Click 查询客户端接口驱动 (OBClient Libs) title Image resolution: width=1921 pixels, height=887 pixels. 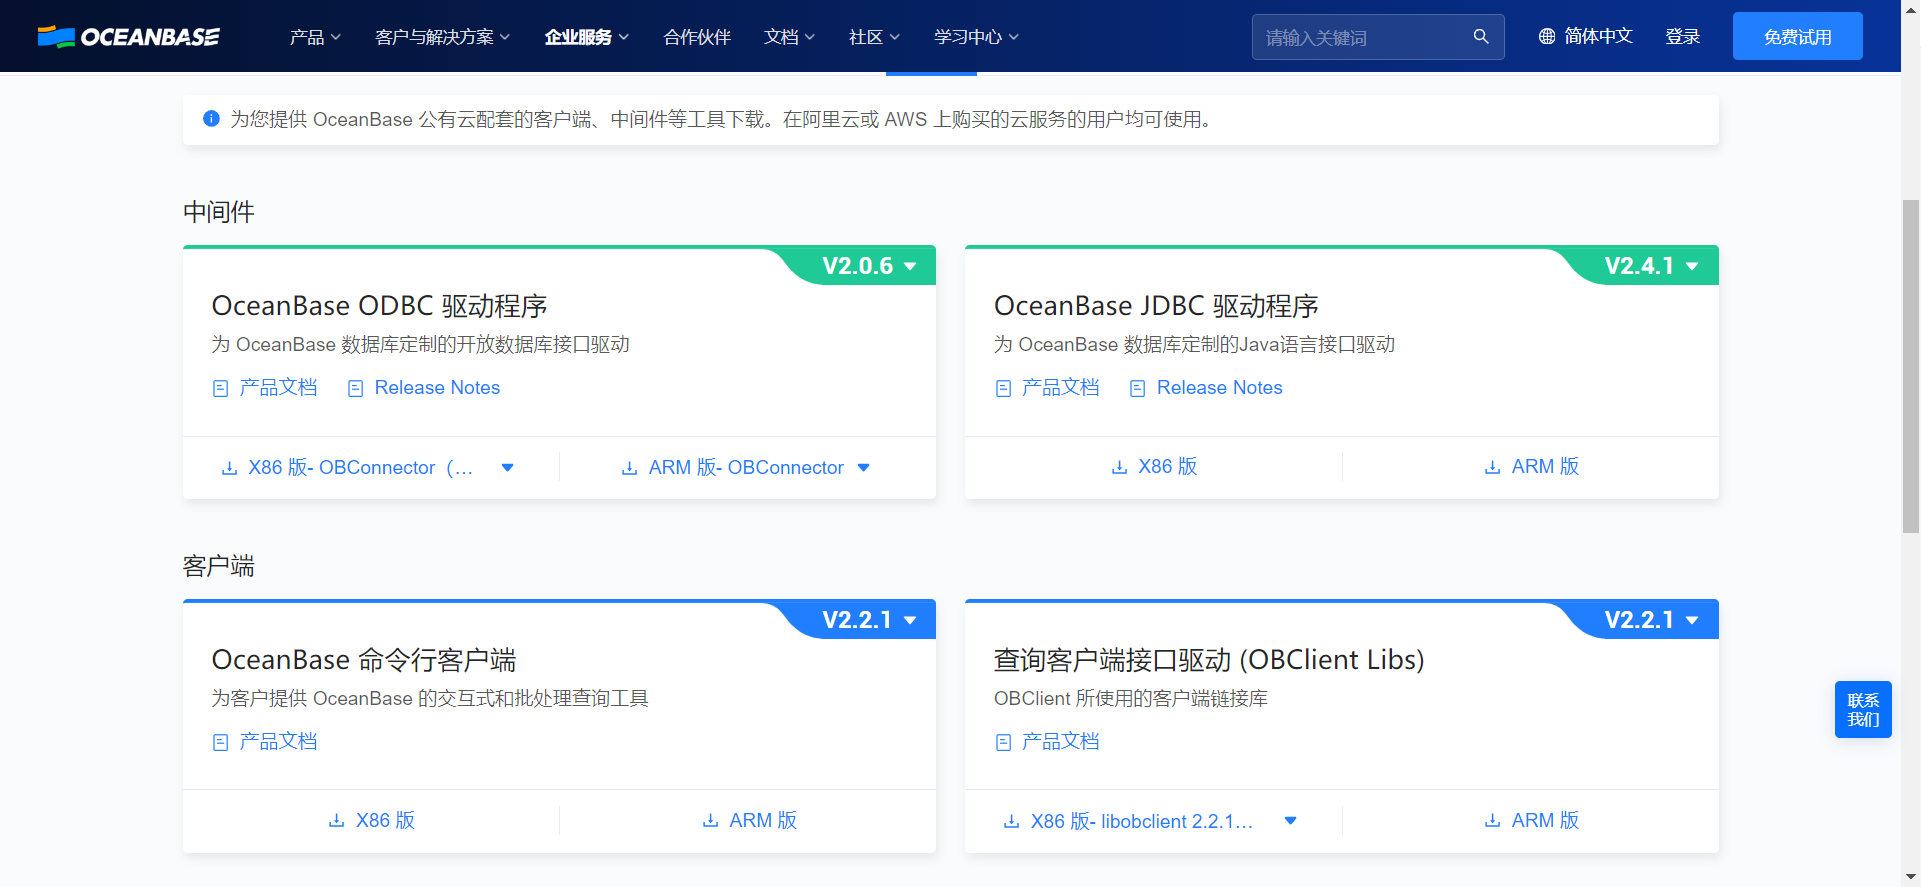(x=1209, y=660)
